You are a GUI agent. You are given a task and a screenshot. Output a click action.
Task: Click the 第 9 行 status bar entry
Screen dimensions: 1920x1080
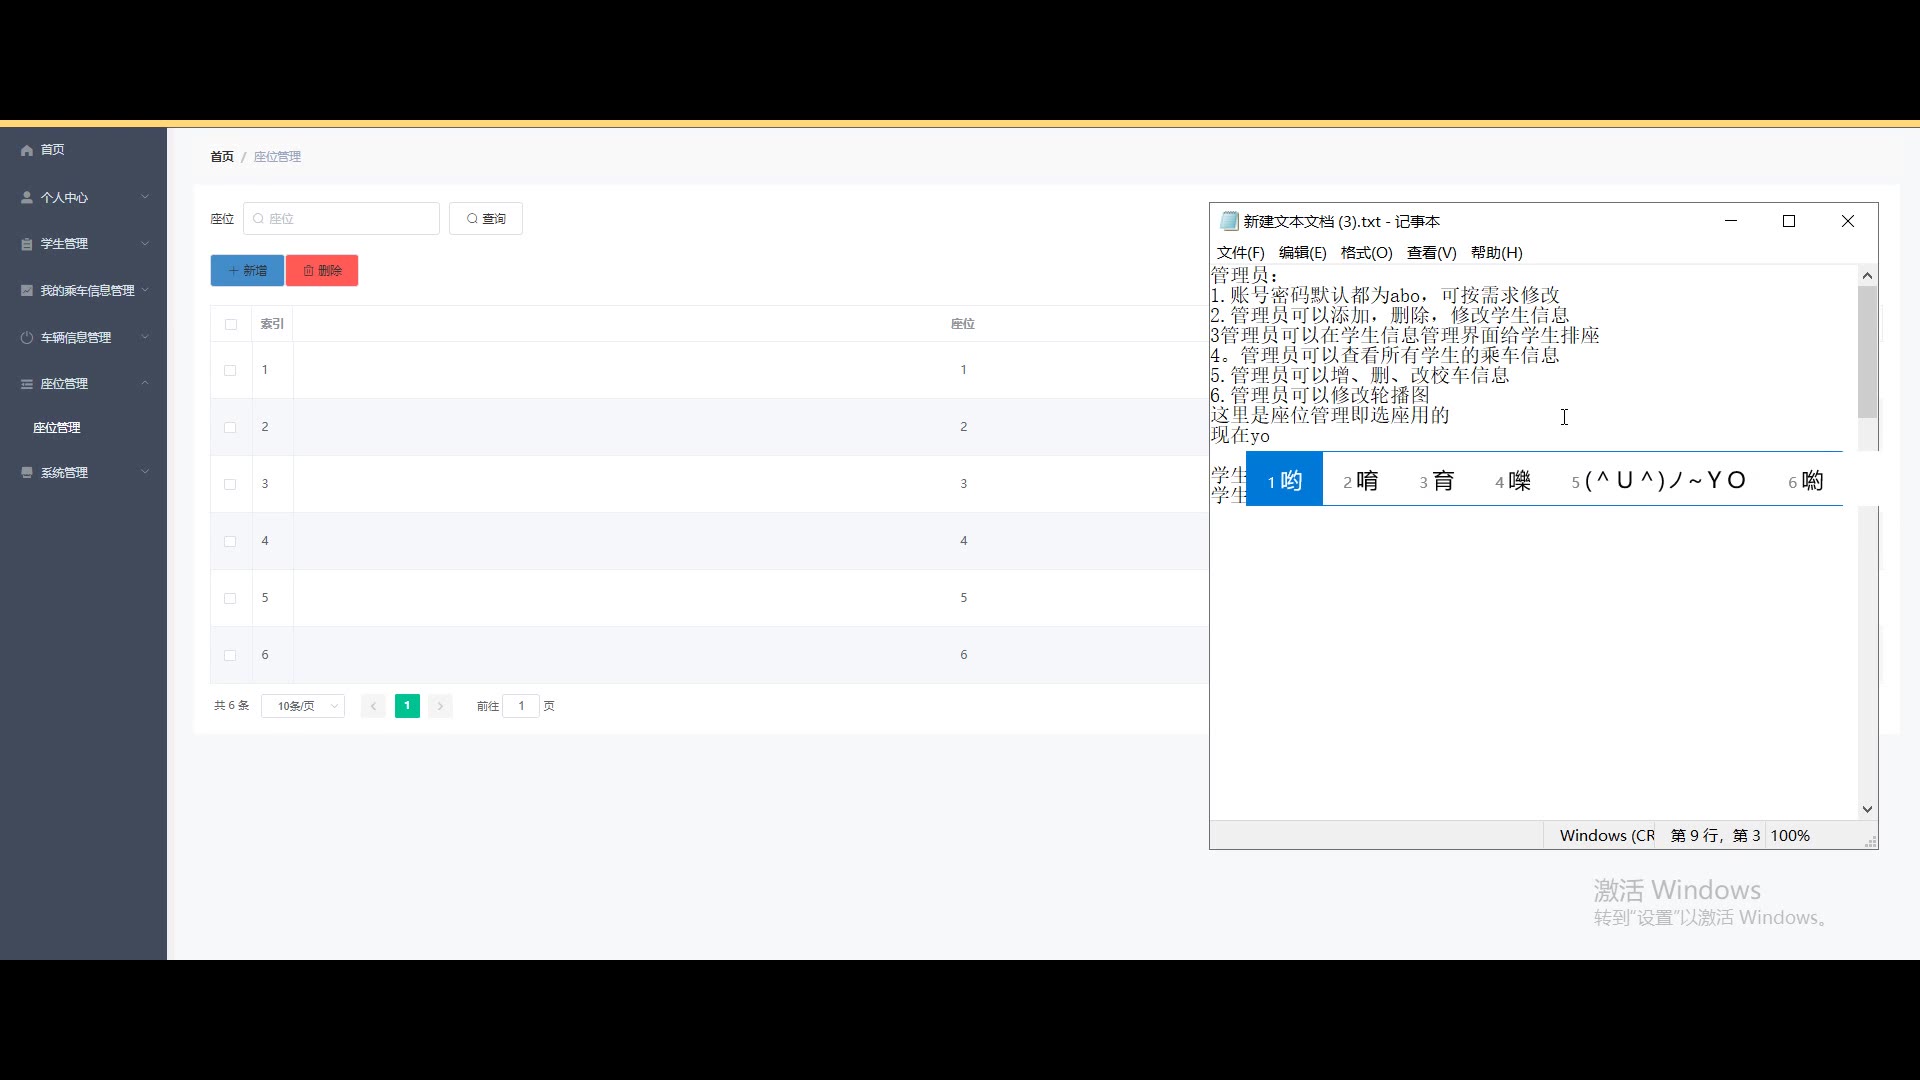point(1715,836)
